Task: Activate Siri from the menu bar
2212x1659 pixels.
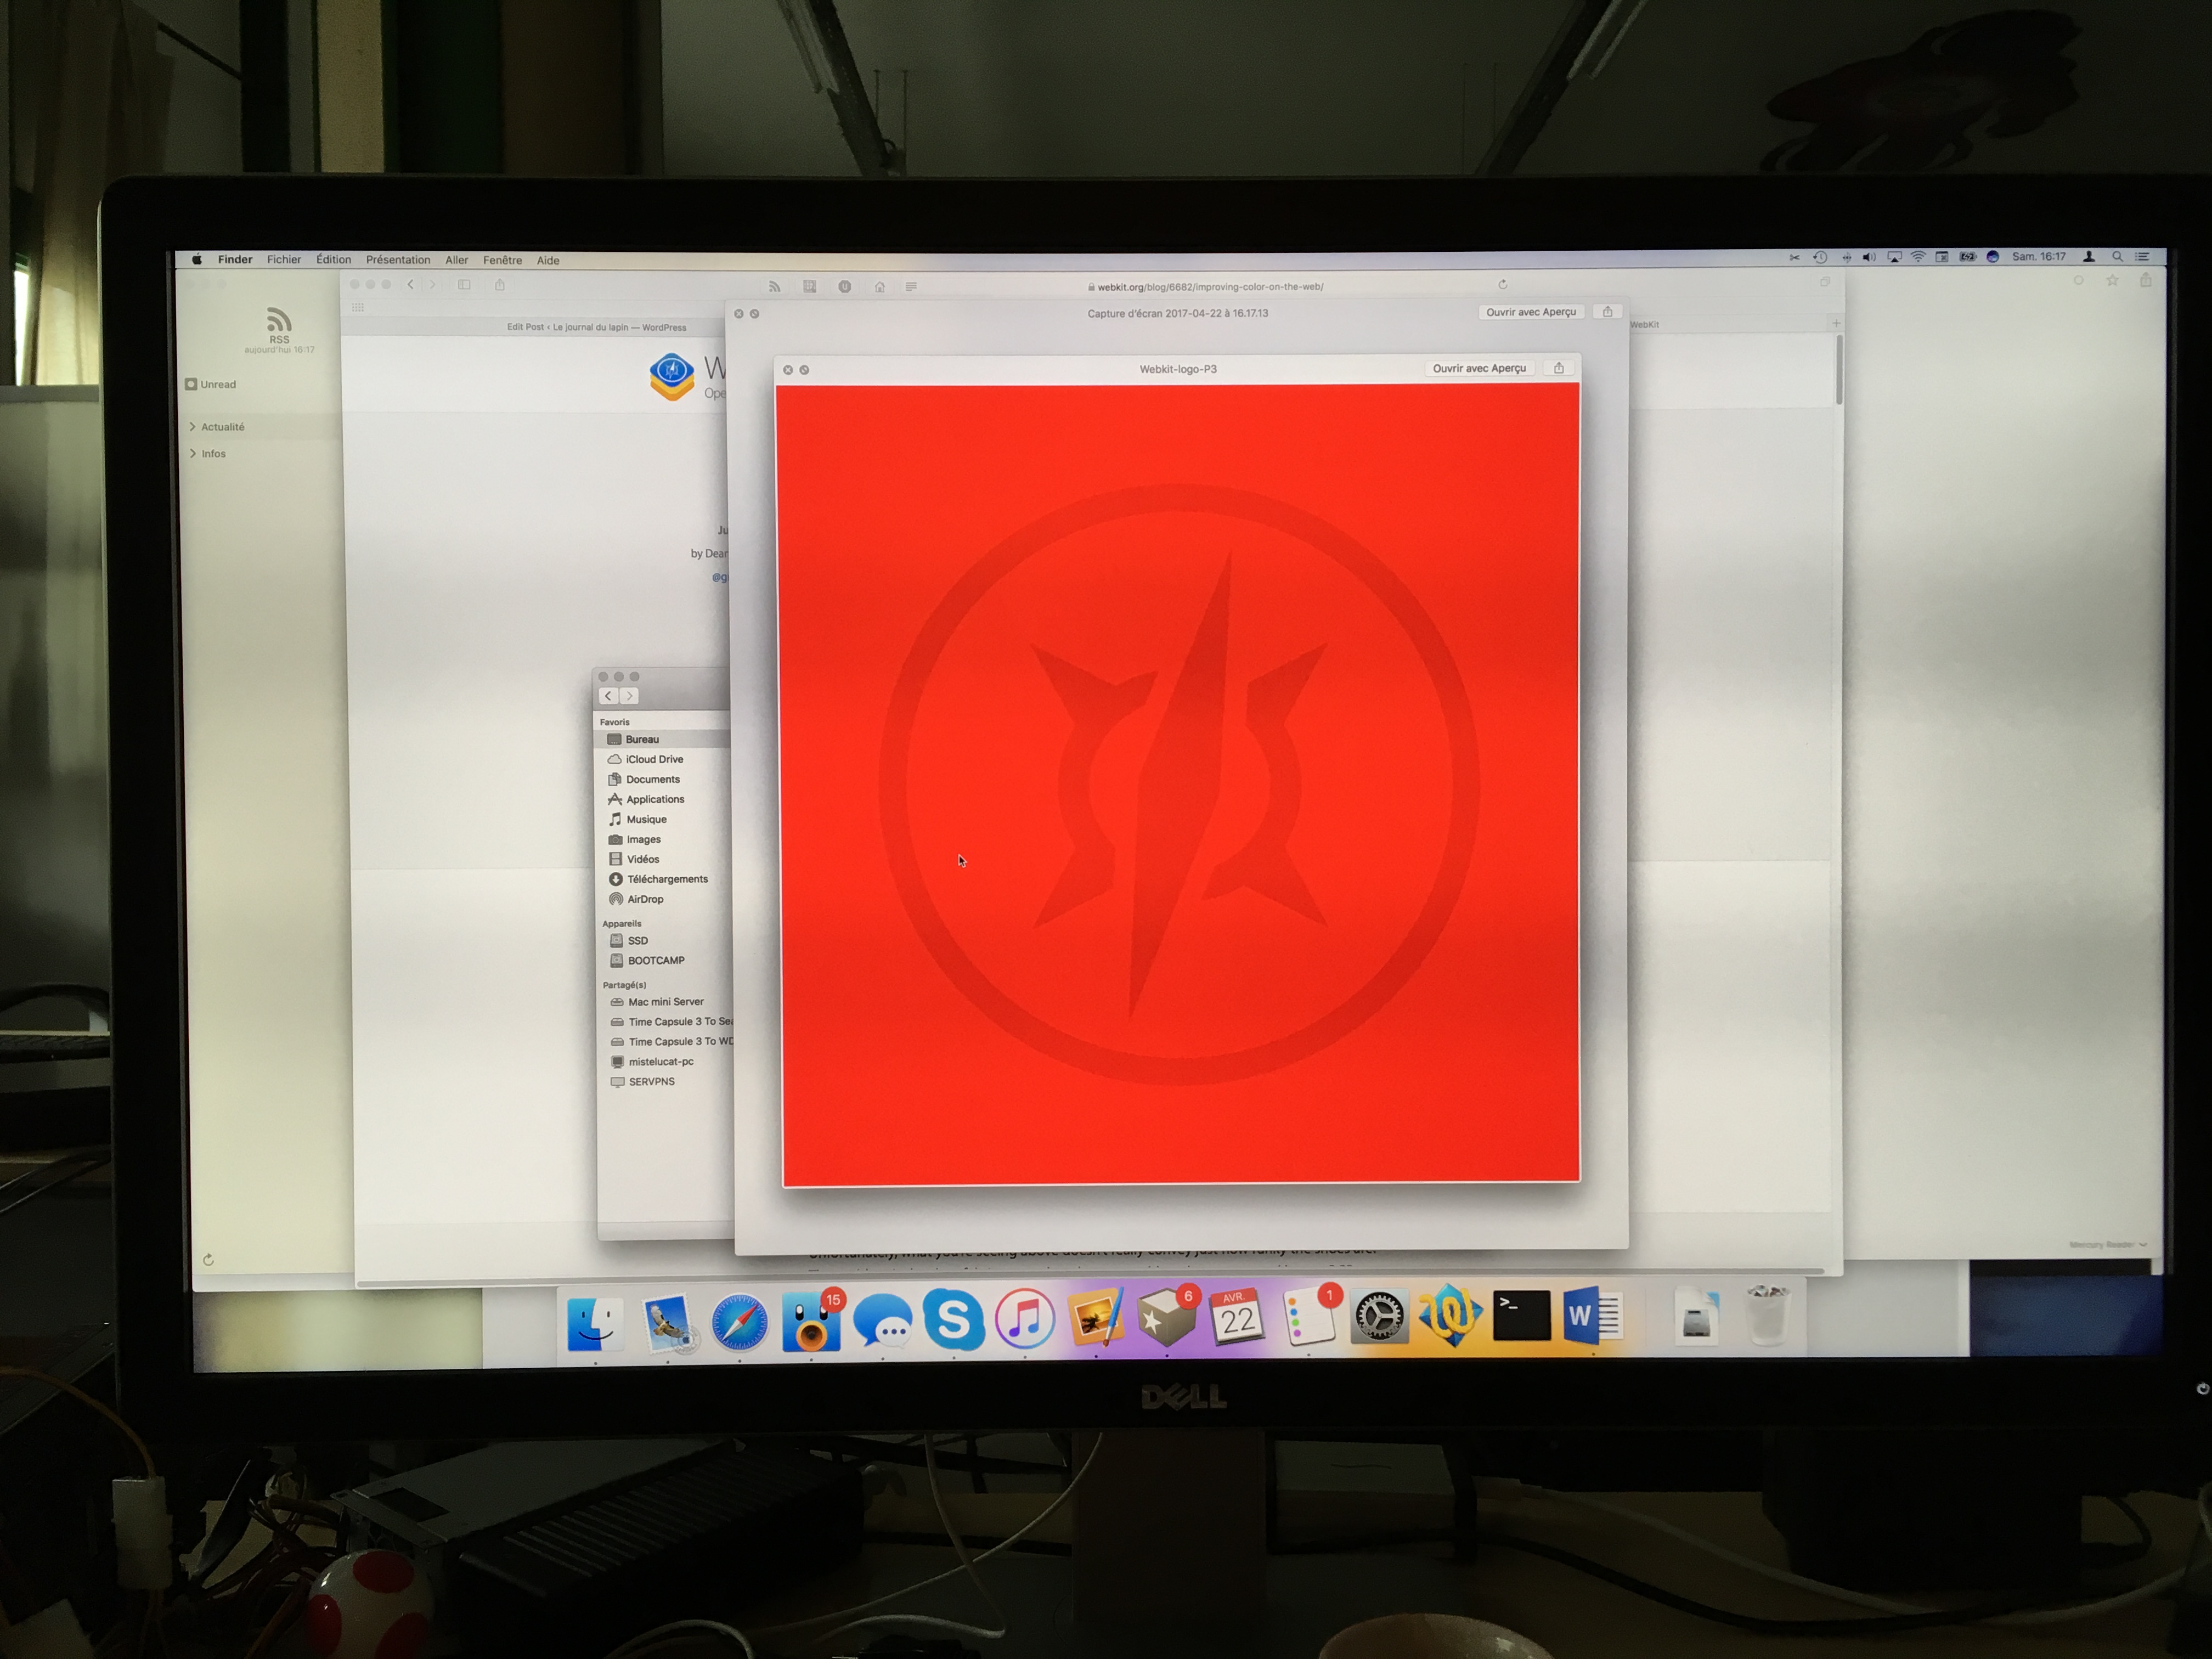Action: pos(1992,257)
